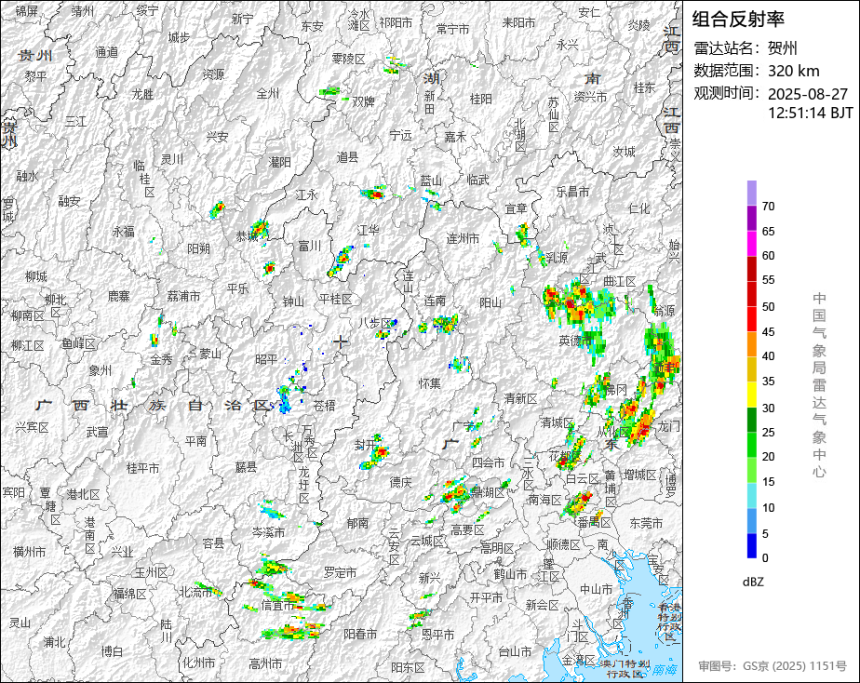Click the 中山市 city label
860x683 pixels.
(x=597, y=589)
